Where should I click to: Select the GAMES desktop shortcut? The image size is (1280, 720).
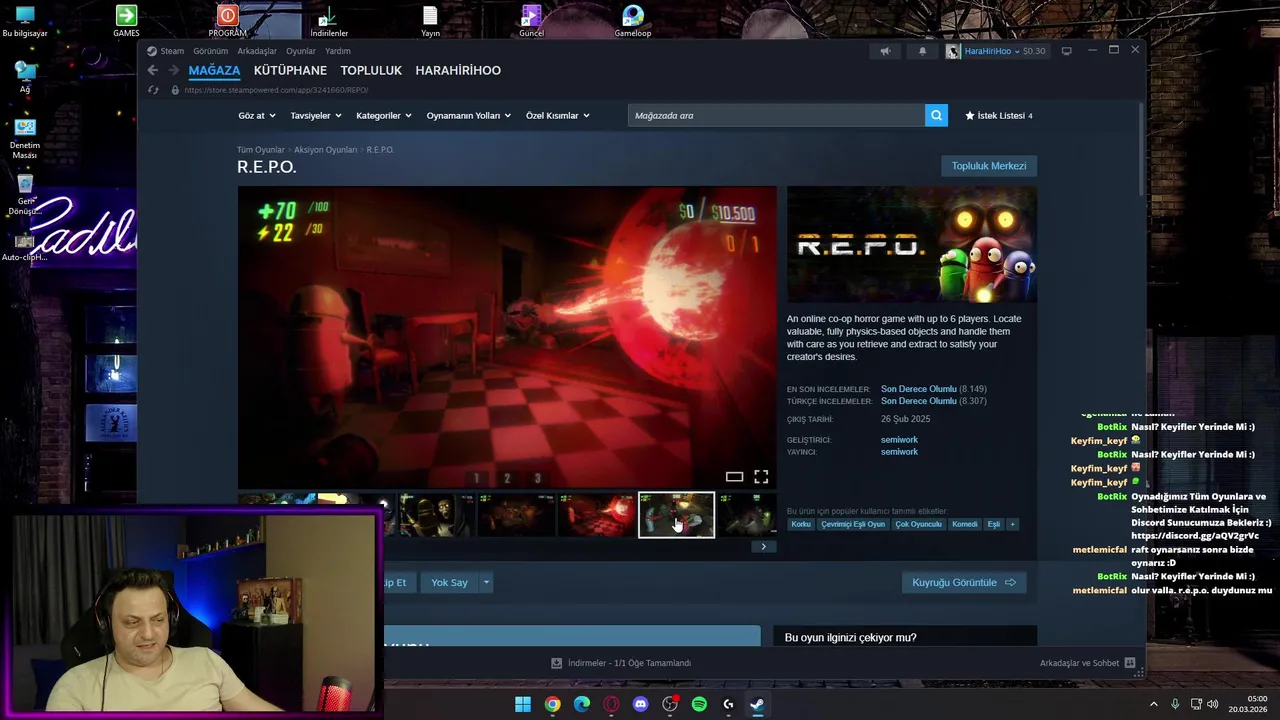126,21
